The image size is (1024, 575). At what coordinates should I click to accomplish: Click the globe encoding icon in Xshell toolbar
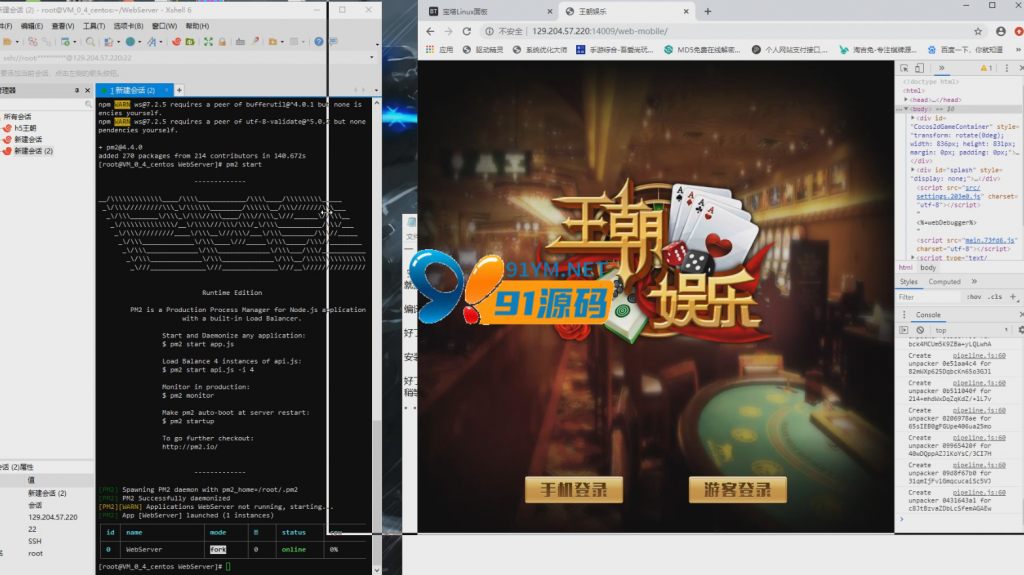[130, 42]
